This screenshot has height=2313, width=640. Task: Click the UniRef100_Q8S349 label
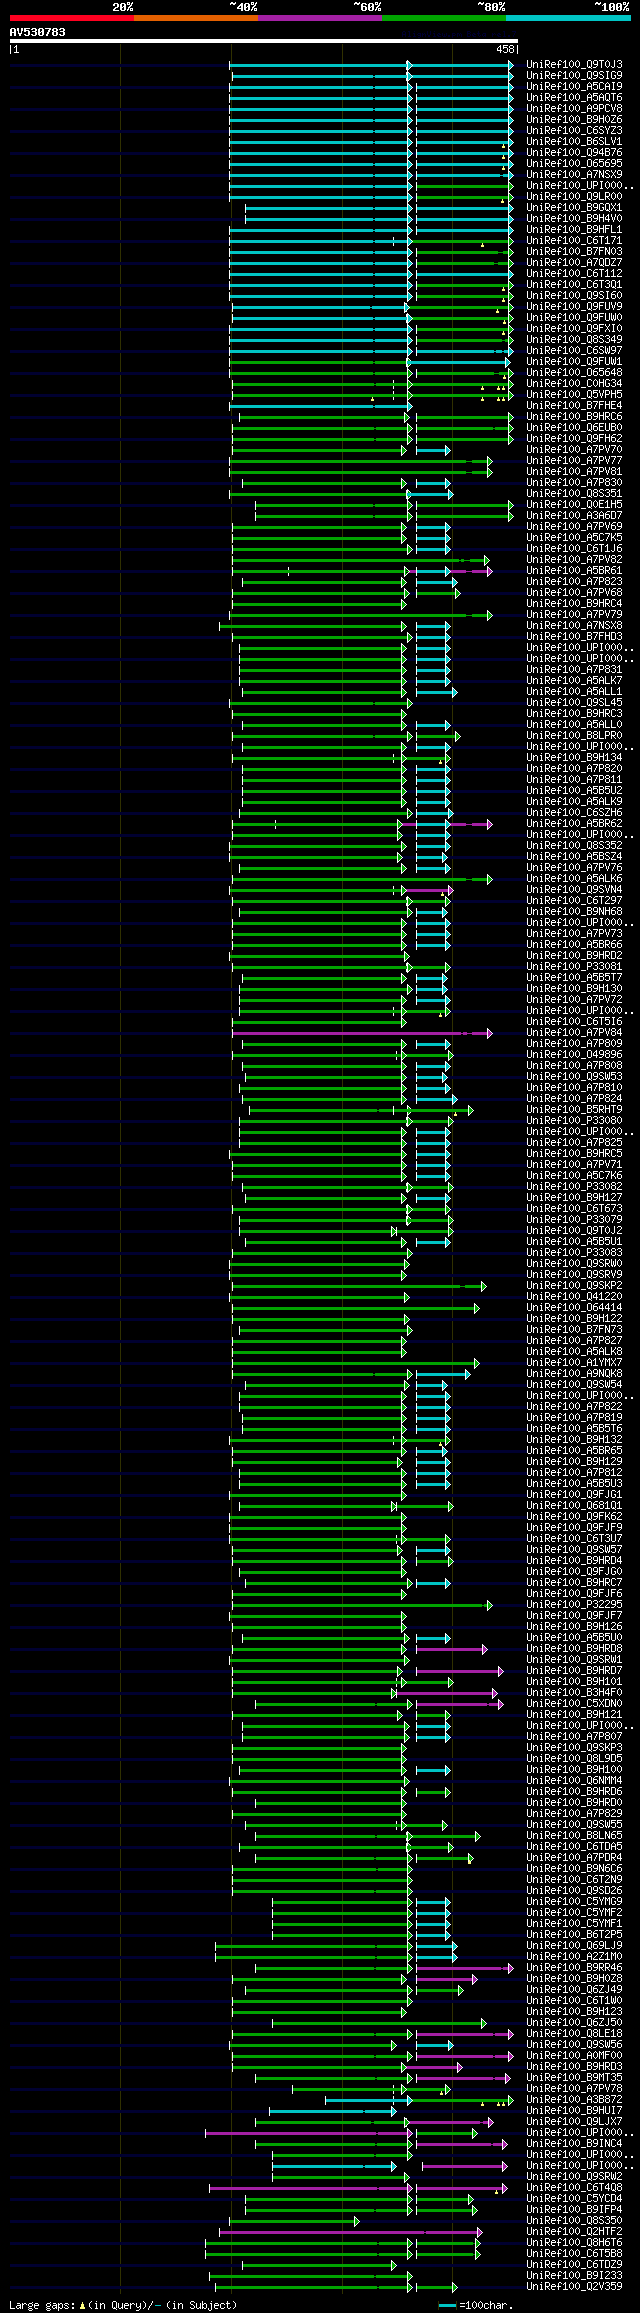574,339
